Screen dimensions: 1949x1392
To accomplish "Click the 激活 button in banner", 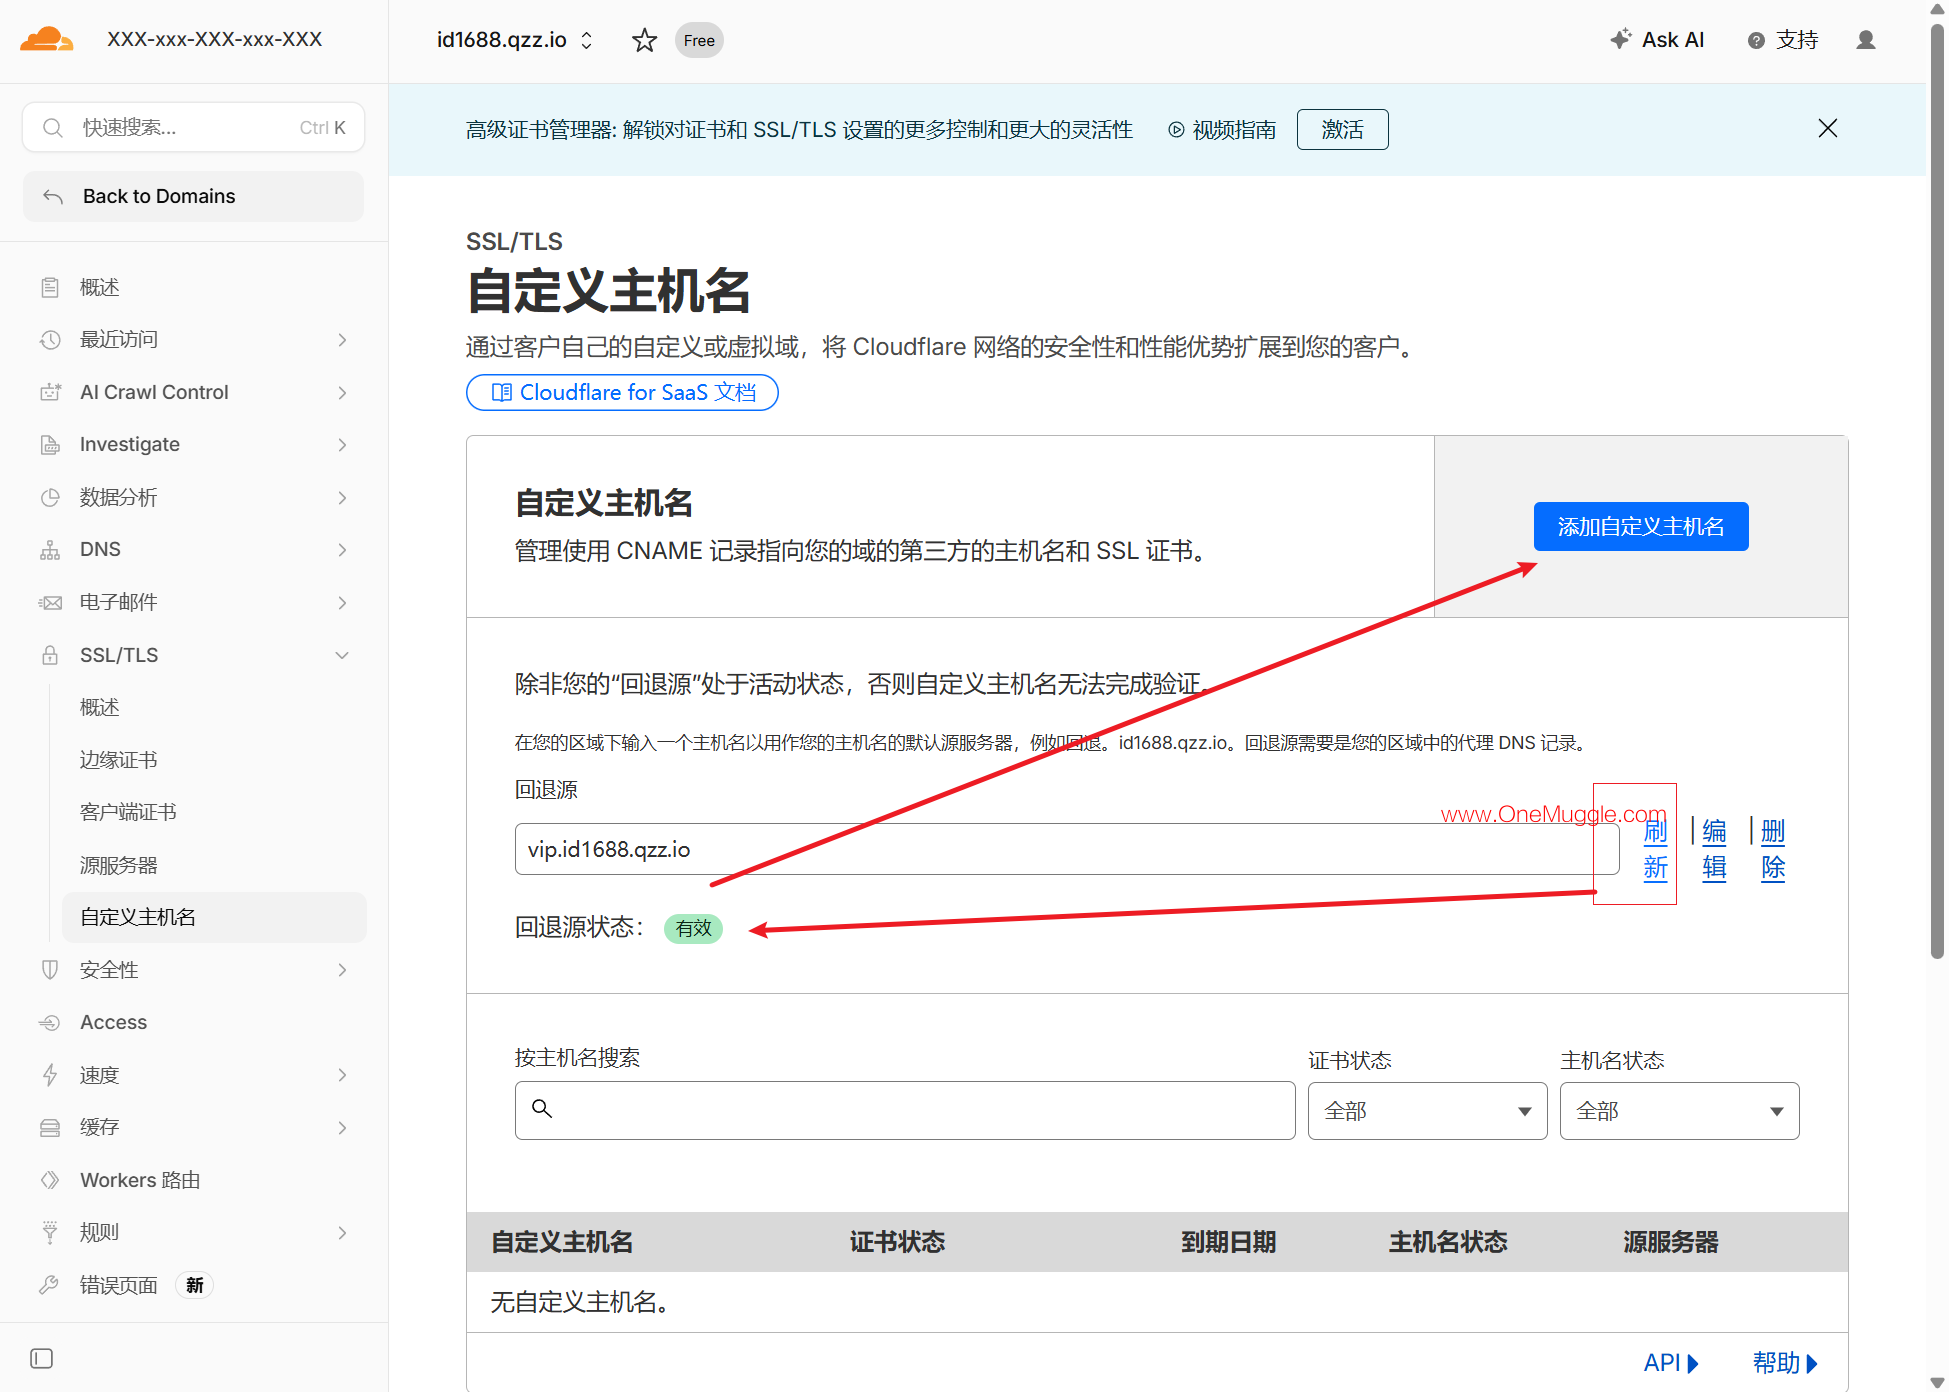I will [1342, 129].
